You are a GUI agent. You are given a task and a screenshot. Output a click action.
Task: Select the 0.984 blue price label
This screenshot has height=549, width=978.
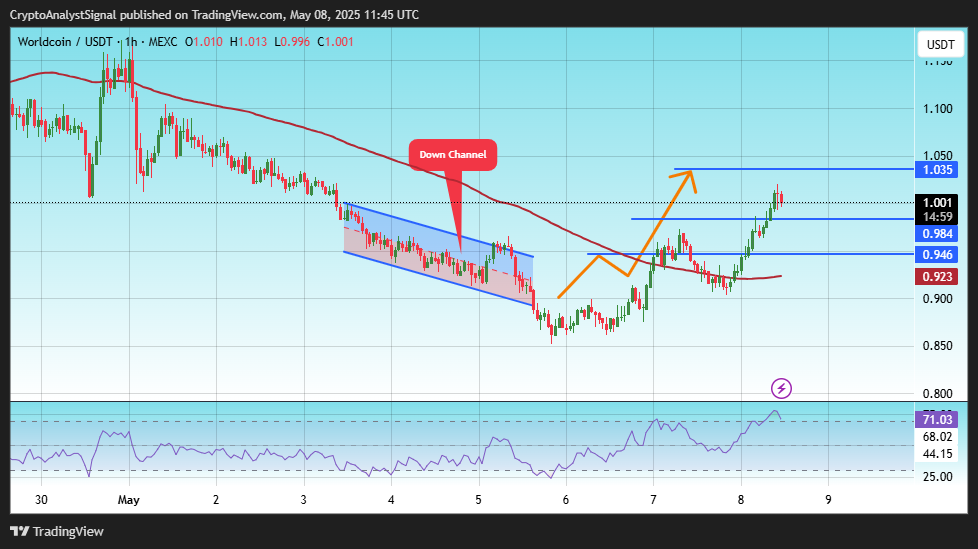point(936,234)
